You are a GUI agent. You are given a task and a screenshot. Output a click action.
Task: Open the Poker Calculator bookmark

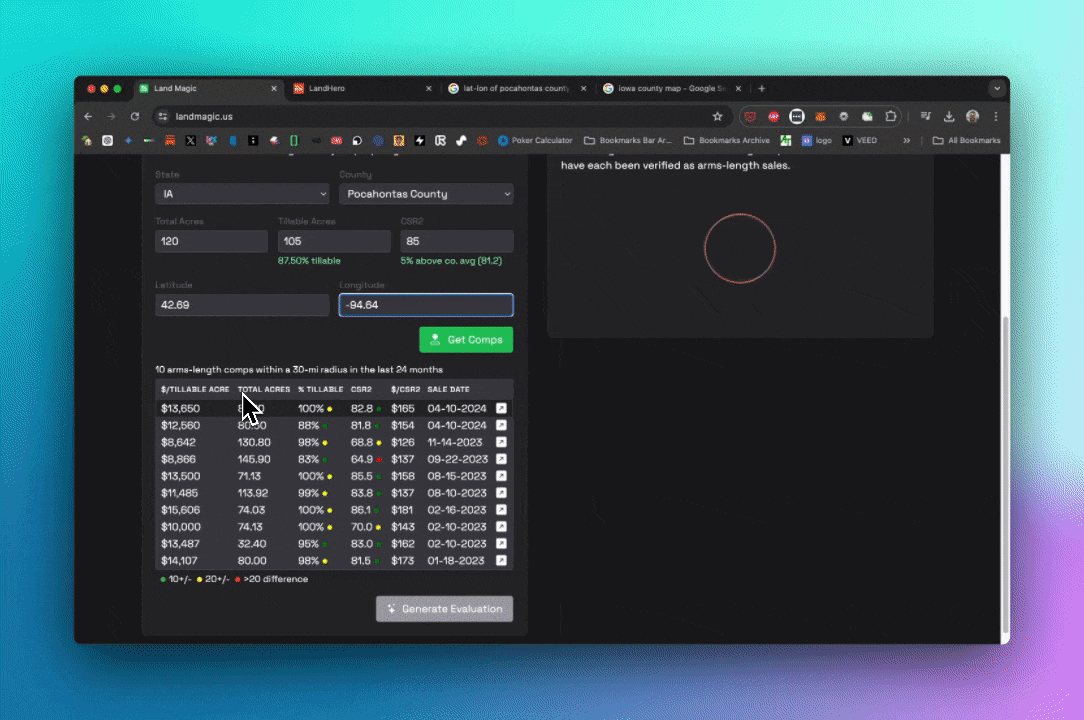pyautogui.click(x=535, y=141)
